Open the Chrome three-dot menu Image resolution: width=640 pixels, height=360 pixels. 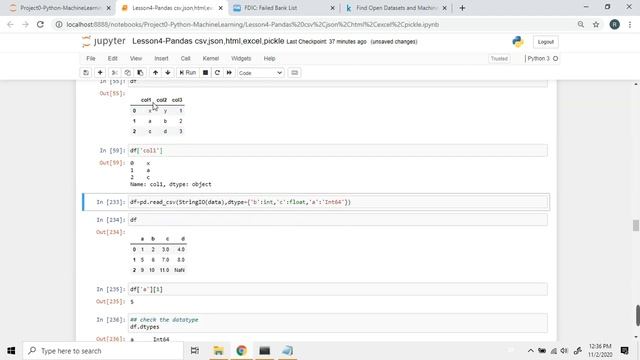point(630,24)
